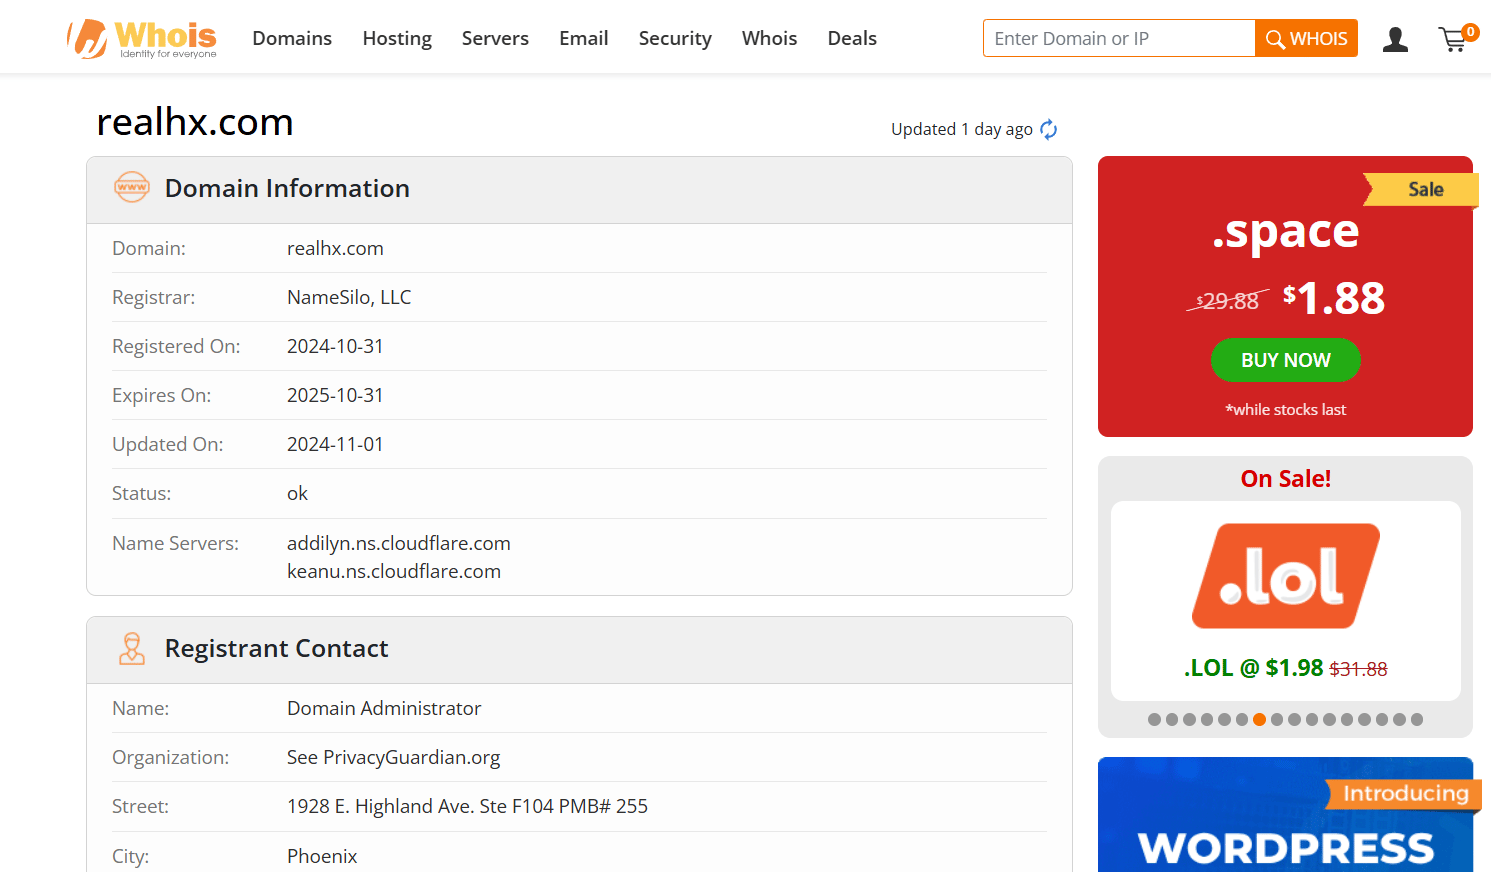Select the last carousel dot

point(1416,719)
